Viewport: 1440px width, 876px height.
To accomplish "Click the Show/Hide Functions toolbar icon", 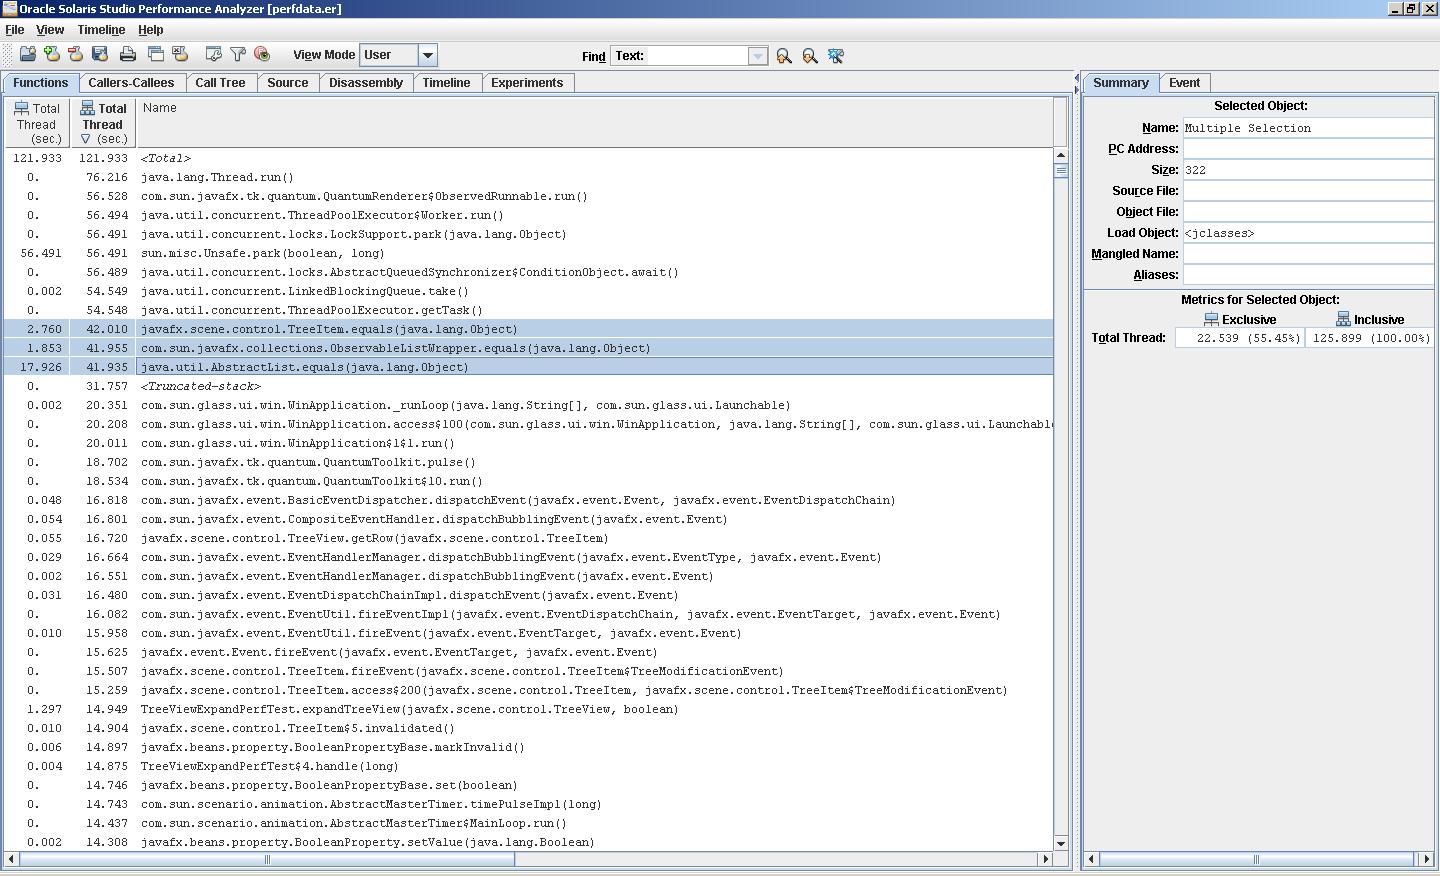I will click(x=262, y=55).
